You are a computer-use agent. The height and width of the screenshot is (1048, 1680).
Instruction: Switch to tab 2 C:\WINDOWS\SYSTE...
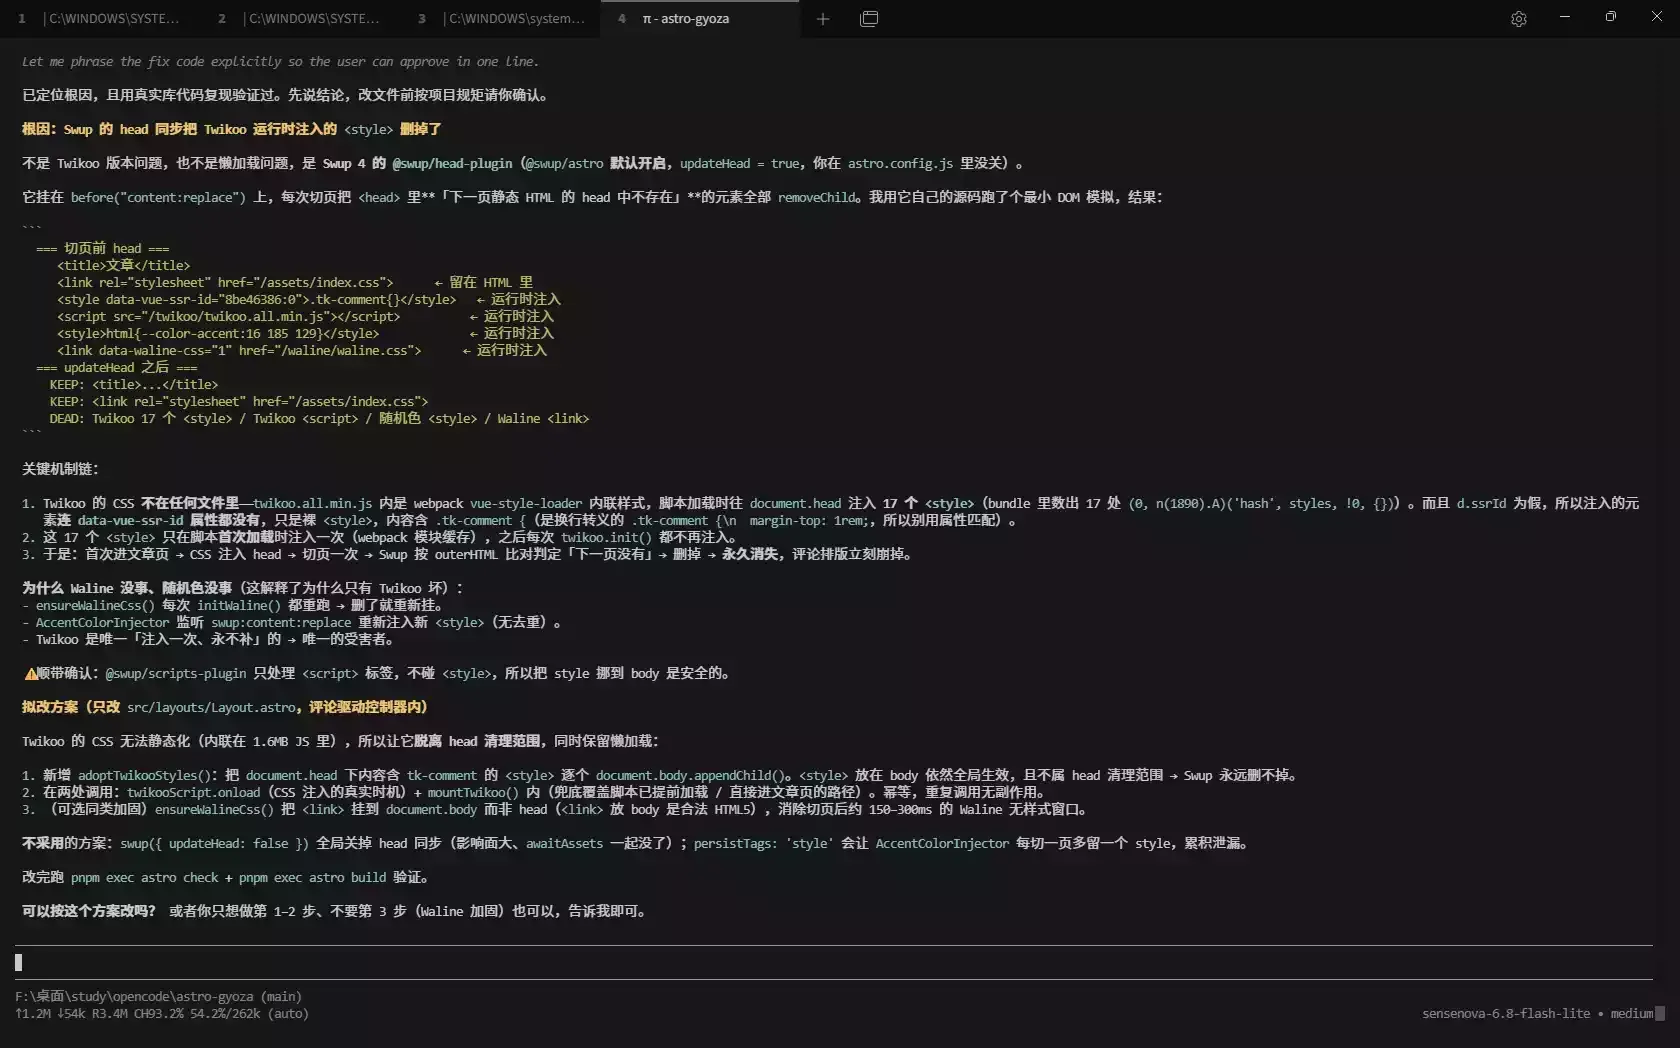300,19
